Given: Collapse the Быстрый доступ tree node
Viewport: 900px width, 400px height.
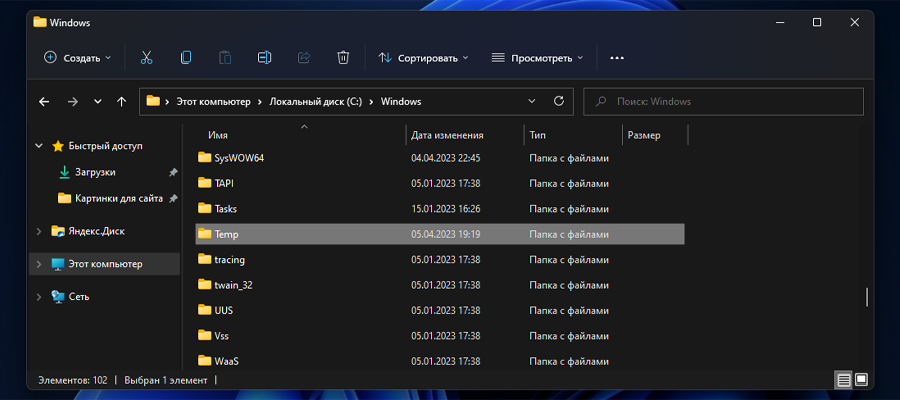Looking at the screenshot, I should (39, 146).
